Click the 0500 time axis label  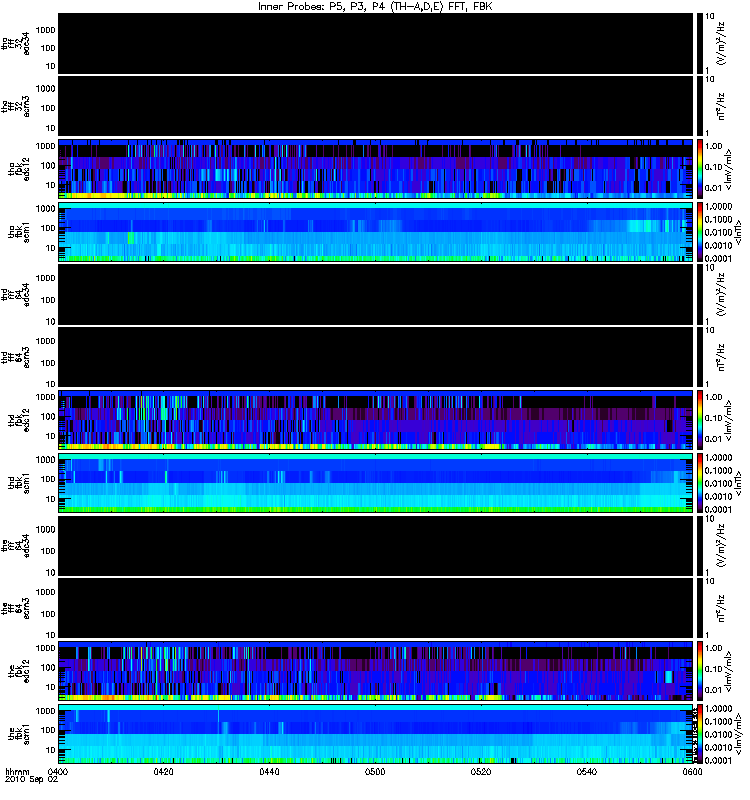pos(375,771)
